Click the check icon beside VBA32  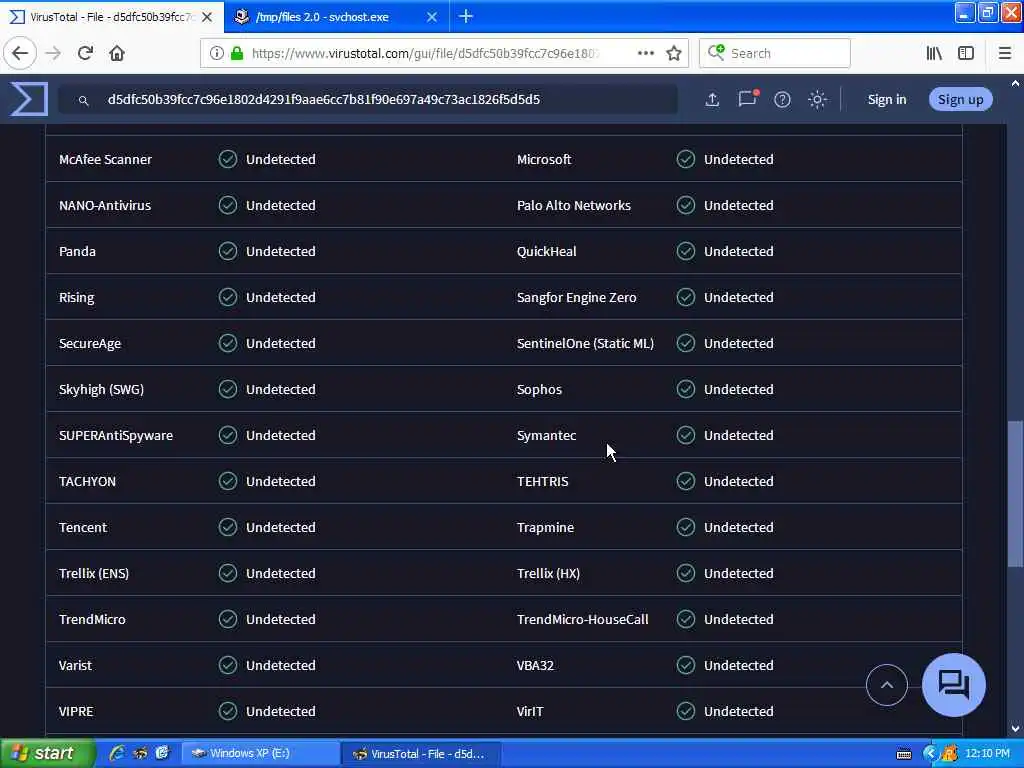click(686, 665)
